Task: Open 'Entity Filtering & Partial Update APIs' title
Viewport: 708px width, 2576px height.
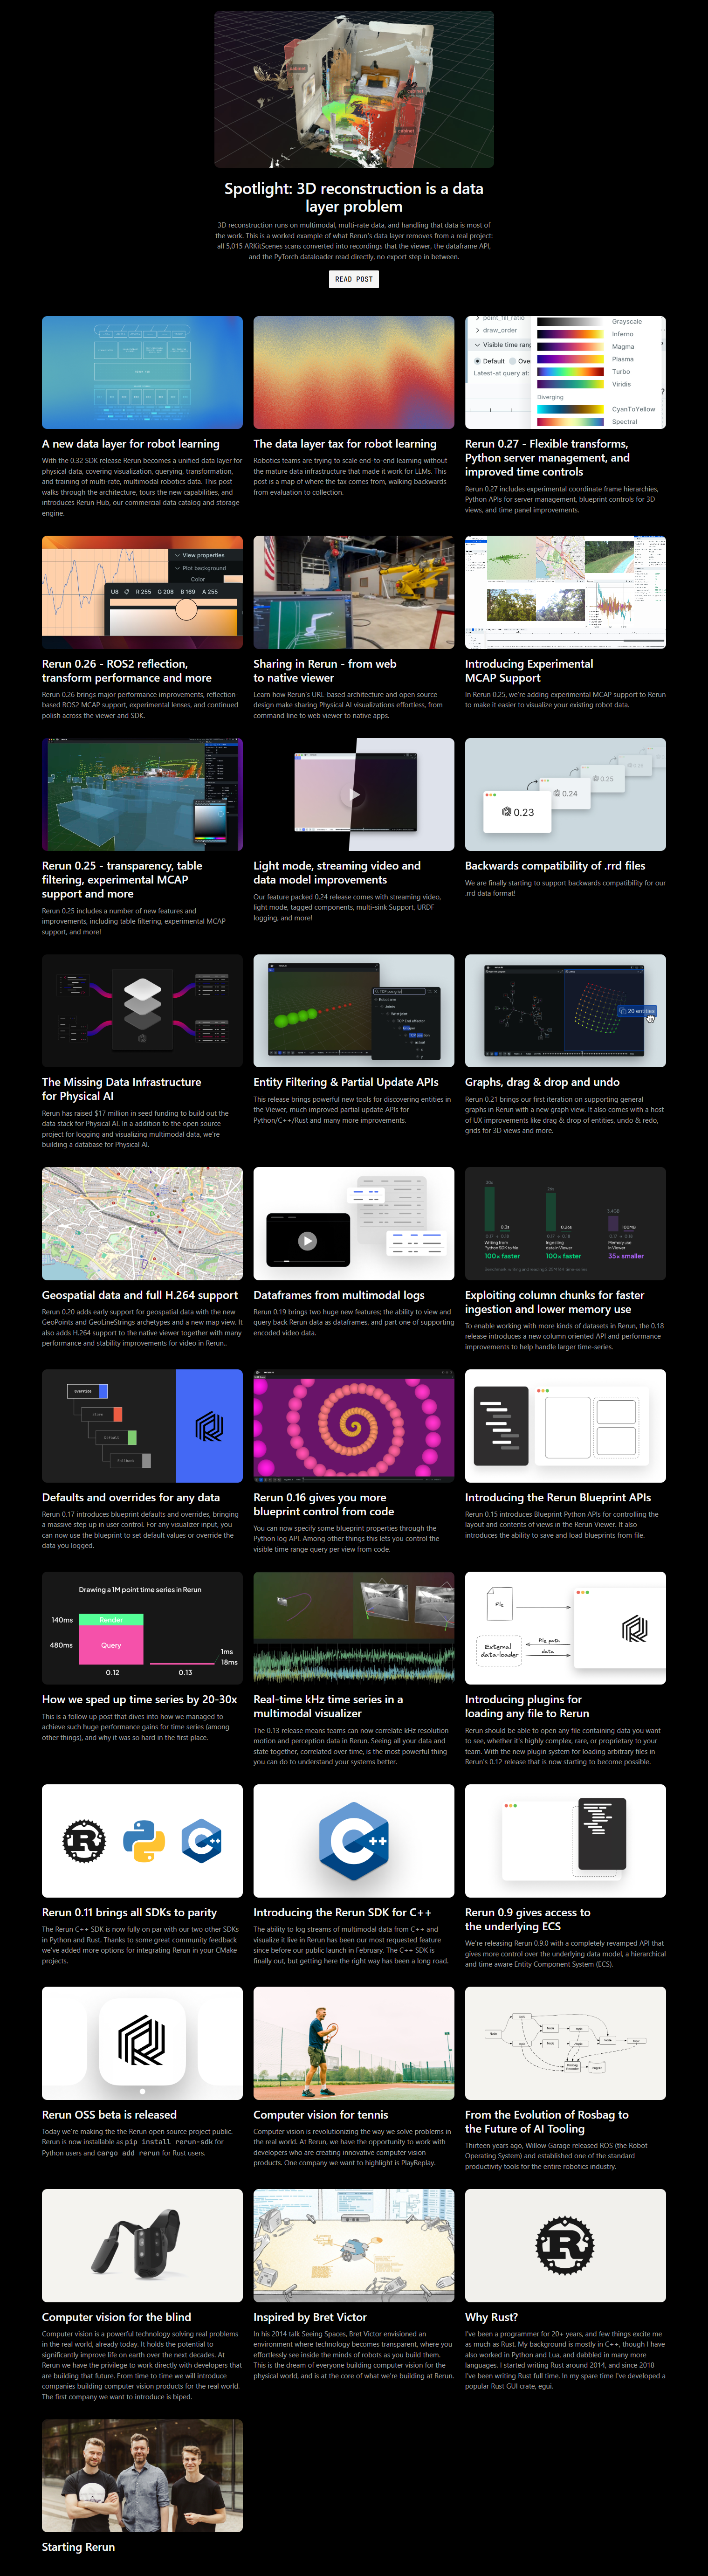Action: pyautogui.click(x=346, y=1082)
